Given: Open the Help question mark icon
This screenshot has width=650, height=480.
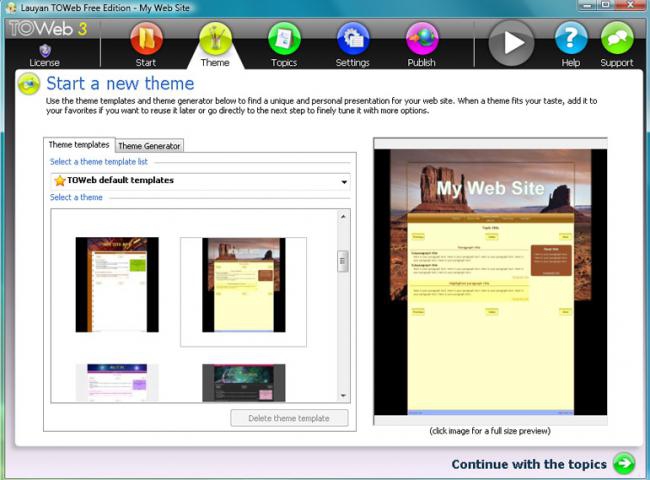Looking at the screenshot, I should tap(571, 39).
